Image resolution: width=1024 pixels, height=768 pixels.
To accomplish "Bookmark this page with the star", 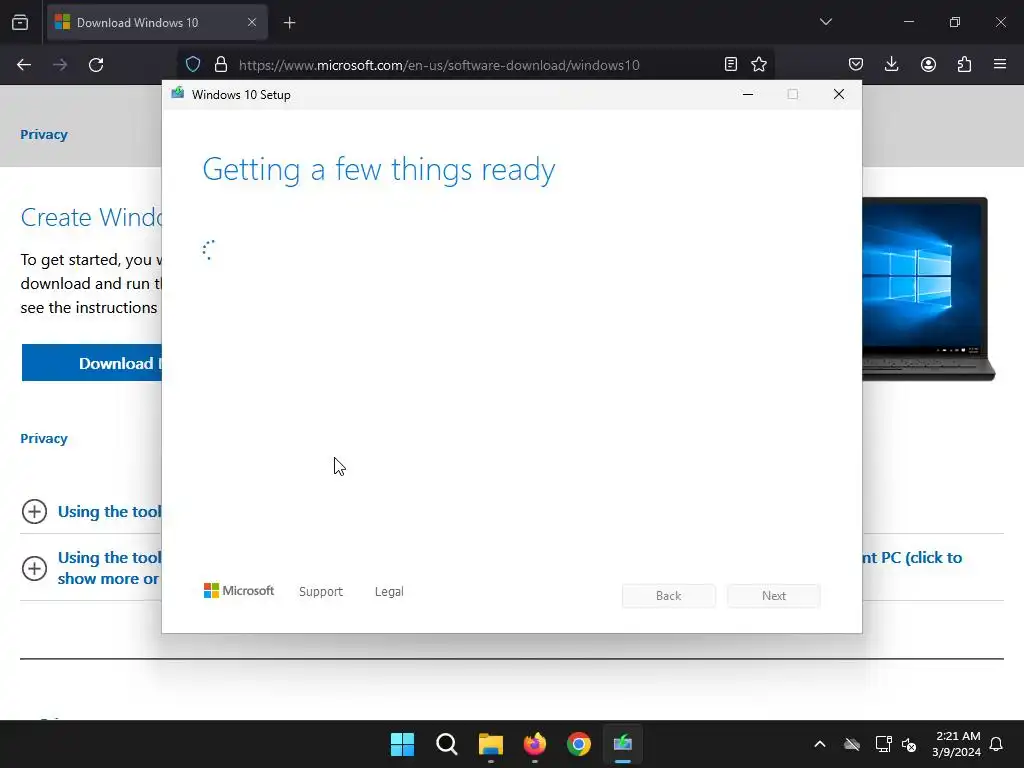I will (759, 64).
